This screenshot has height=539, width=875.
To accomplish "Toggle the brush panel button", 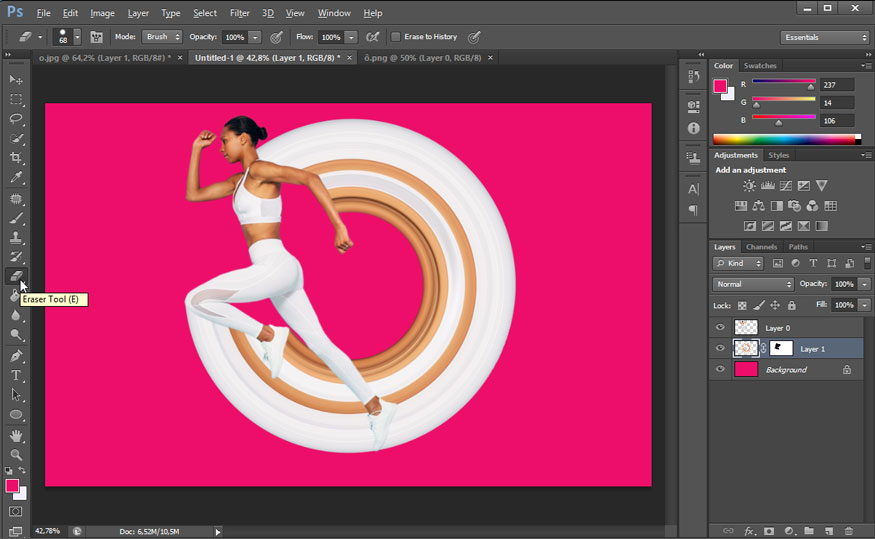I will (97, 37).
